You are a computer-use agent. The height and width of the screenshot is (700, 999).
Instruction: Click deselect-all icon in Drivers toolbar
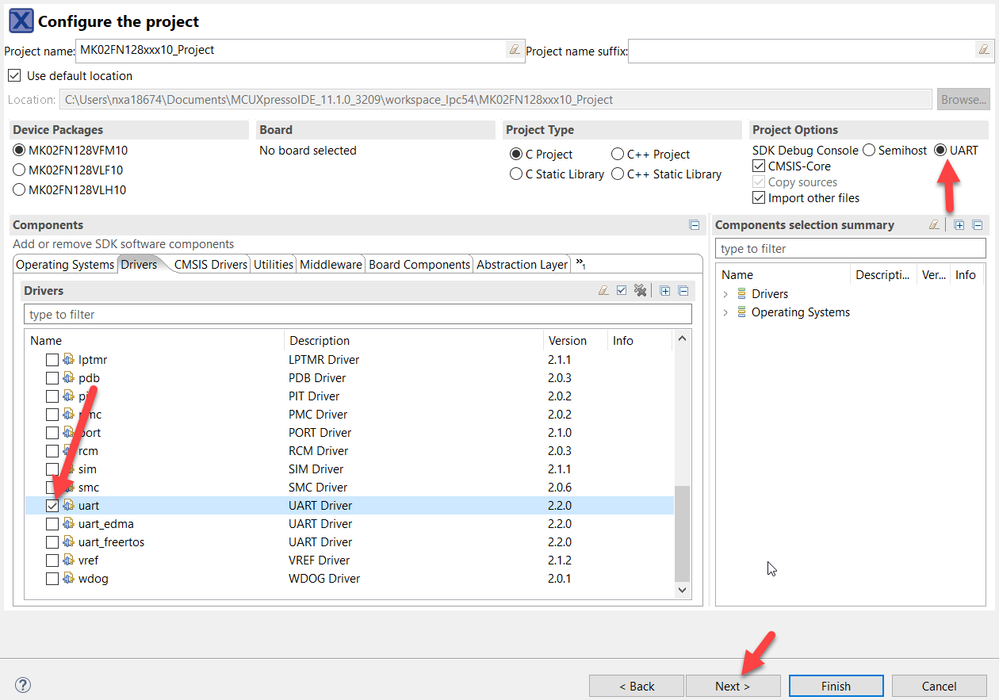(x=640, y=290)
